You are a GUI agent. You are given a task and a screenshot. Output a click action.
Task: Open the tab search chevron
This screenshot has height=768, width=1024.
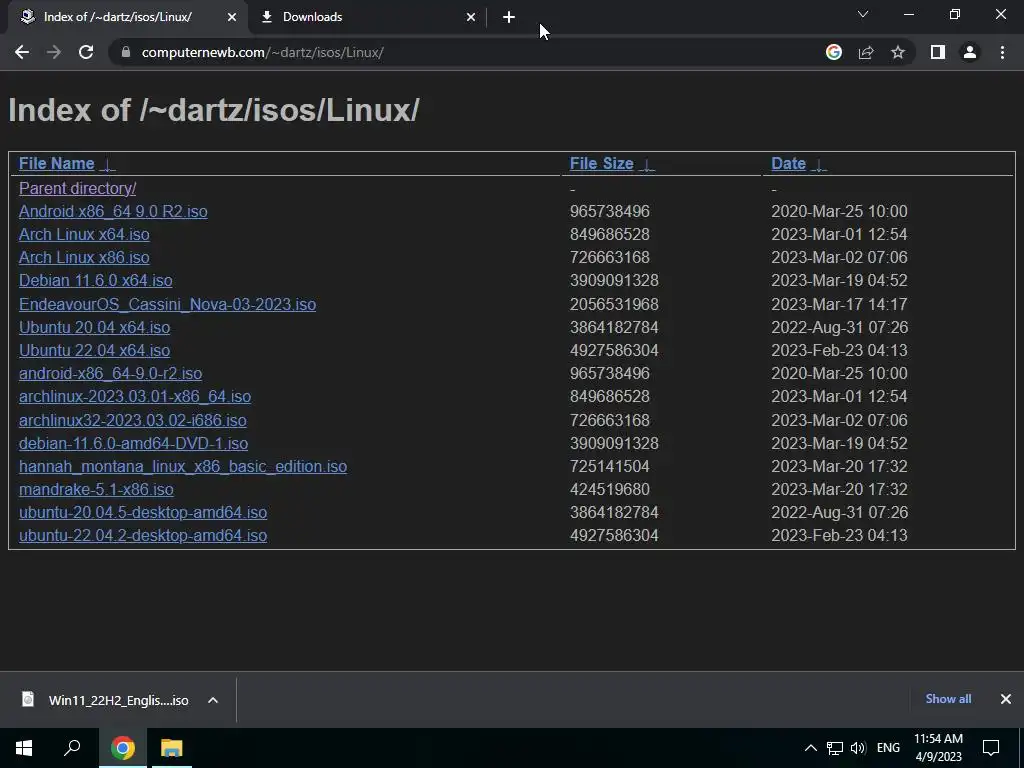coord(863,14)
